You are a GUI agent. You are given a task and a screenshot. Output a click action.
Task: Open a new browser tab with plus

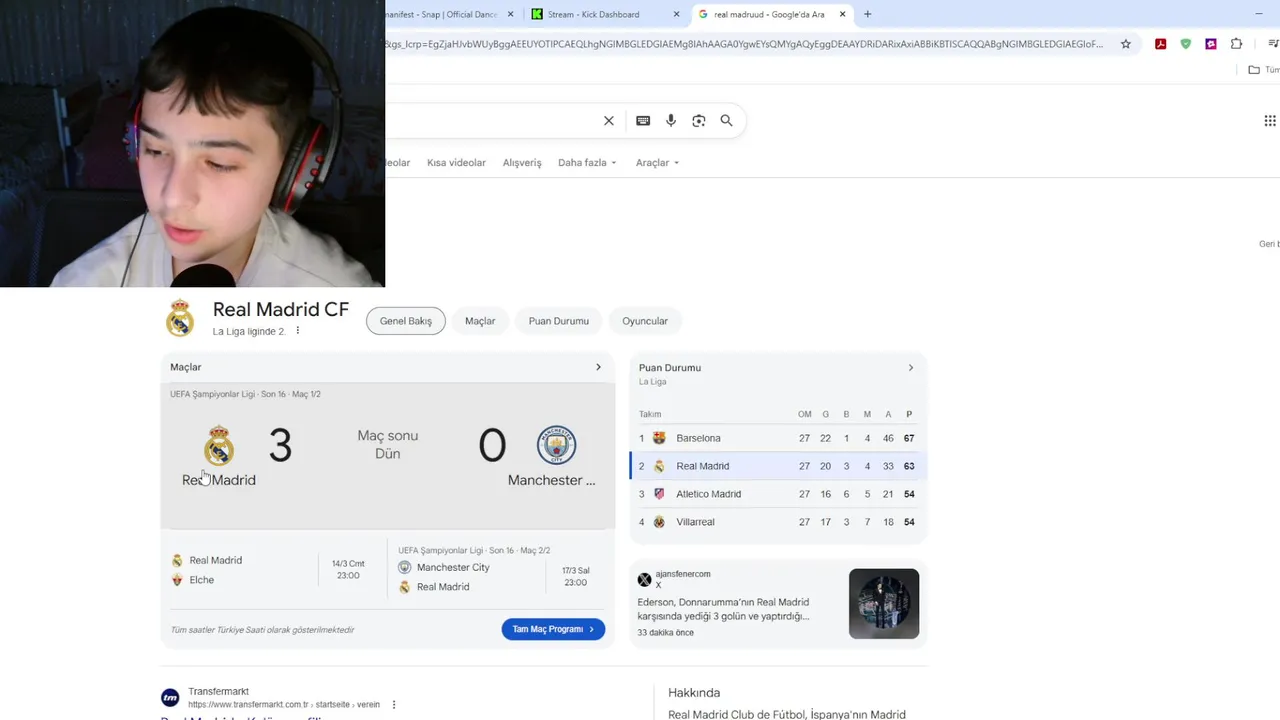[x=867, y=14]
